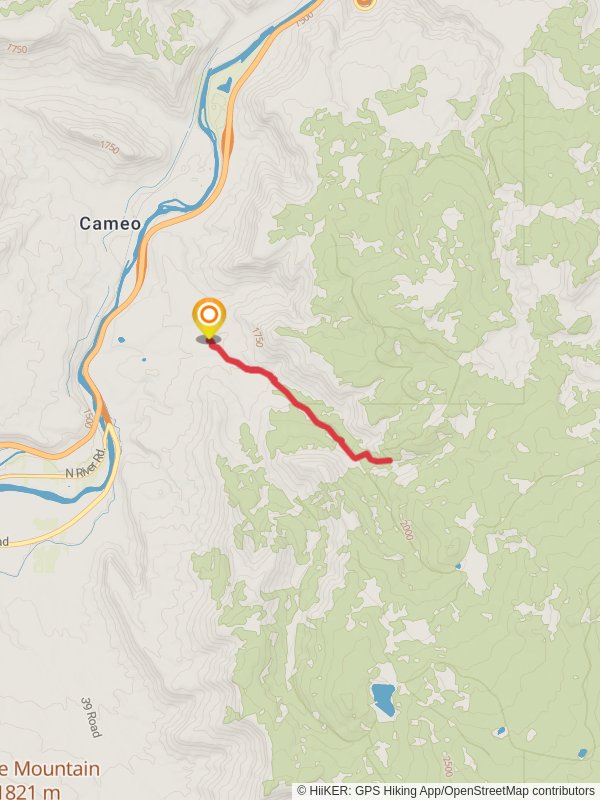The image size is (600, 800).
Task: Click the large blue lake near bottom
Action: click(x=383, y=699)
